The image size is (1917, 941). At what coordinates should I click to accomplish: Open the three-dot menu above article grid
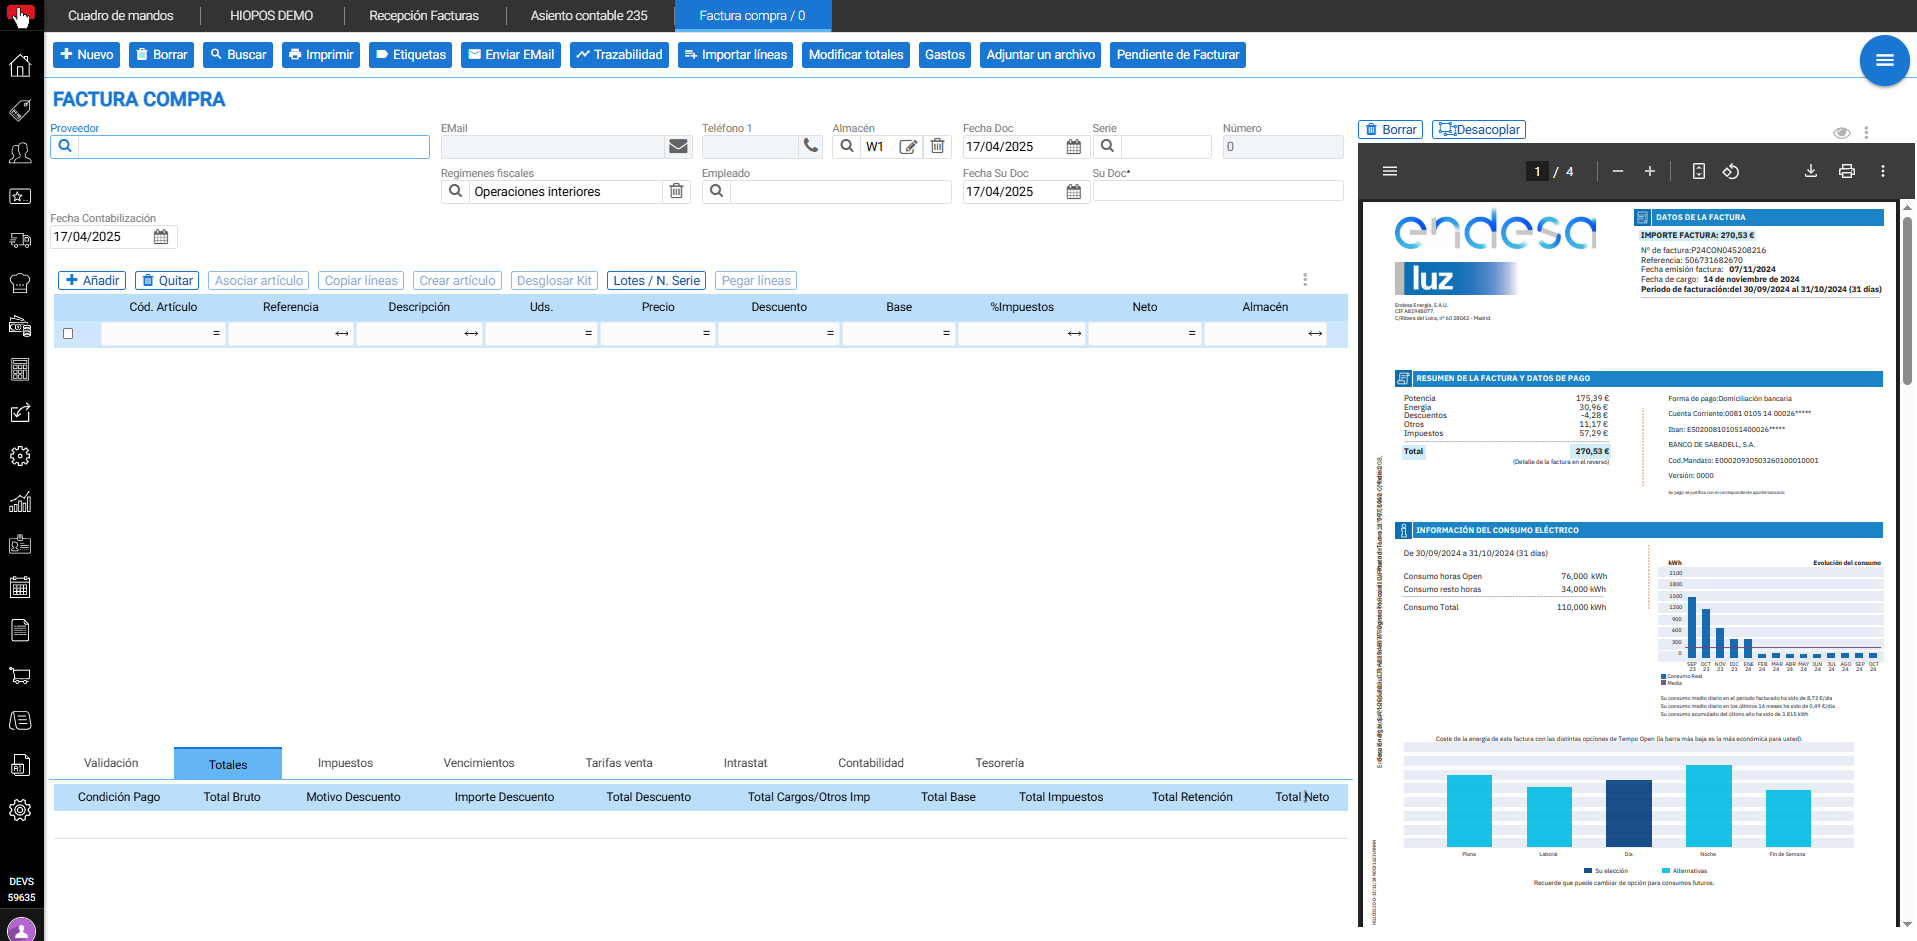point(1305,280)
